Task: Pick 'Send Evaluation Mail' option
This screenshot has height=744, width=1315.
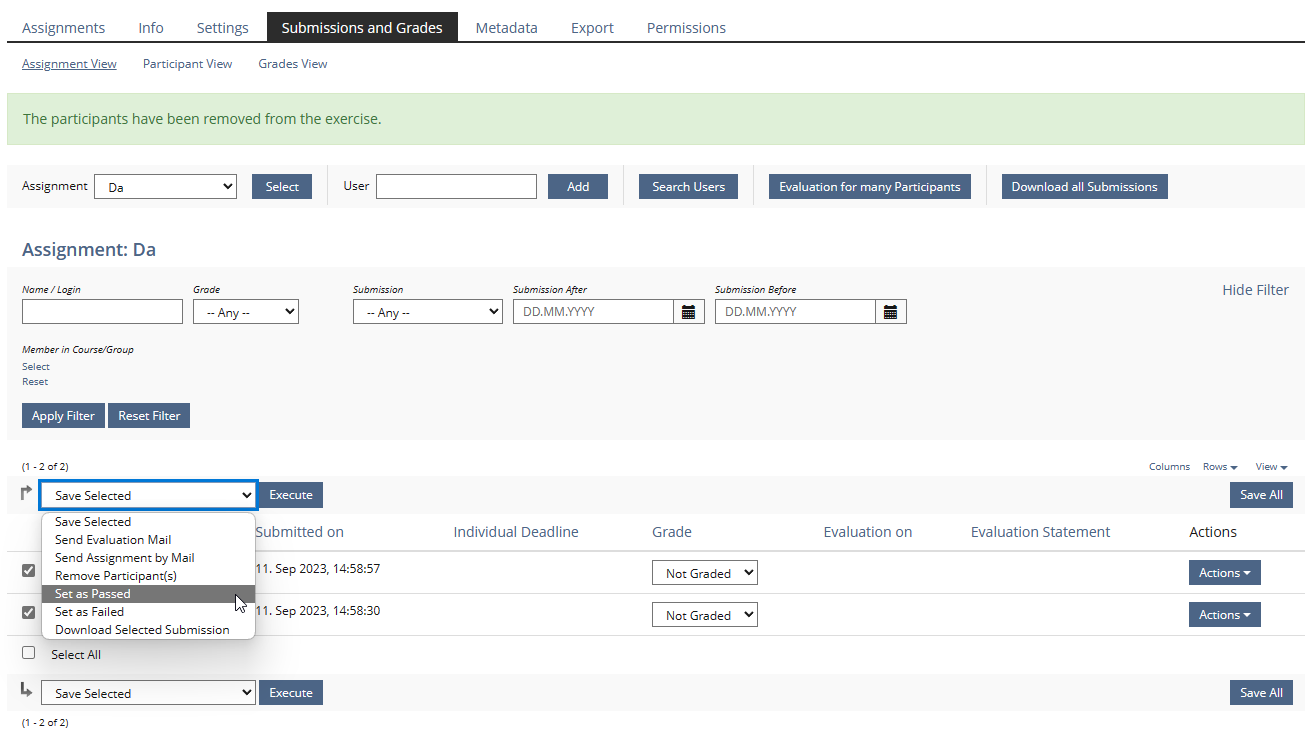Action: pyautogui.click(x=113, y=540)
